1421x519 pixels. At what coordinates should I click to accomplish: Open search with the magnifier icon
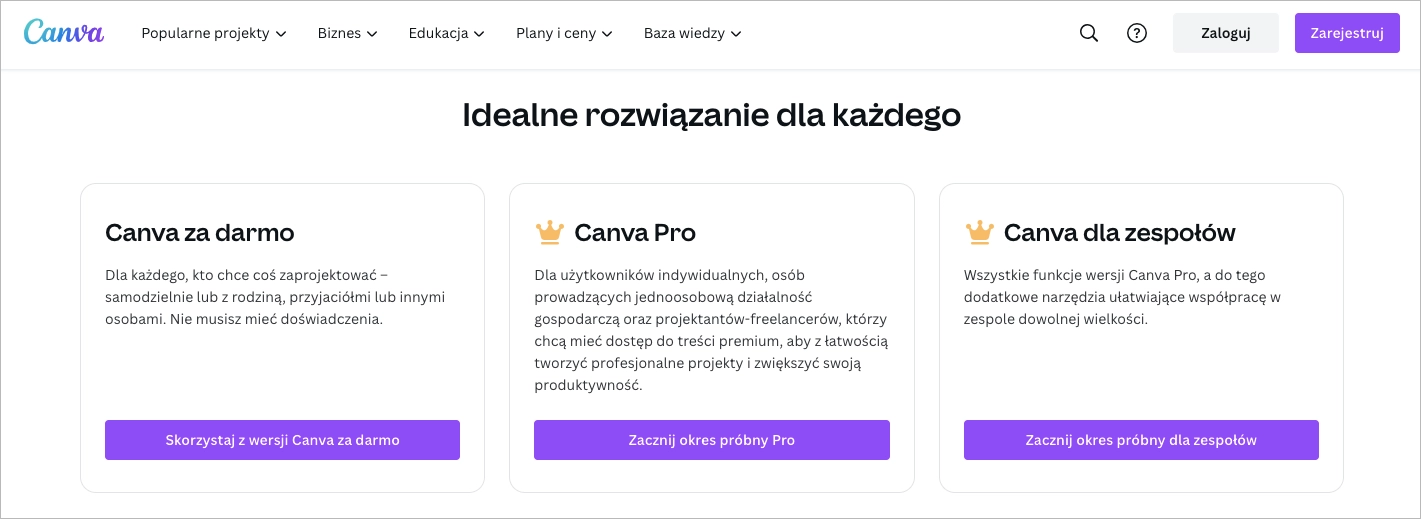[1089, 33]
